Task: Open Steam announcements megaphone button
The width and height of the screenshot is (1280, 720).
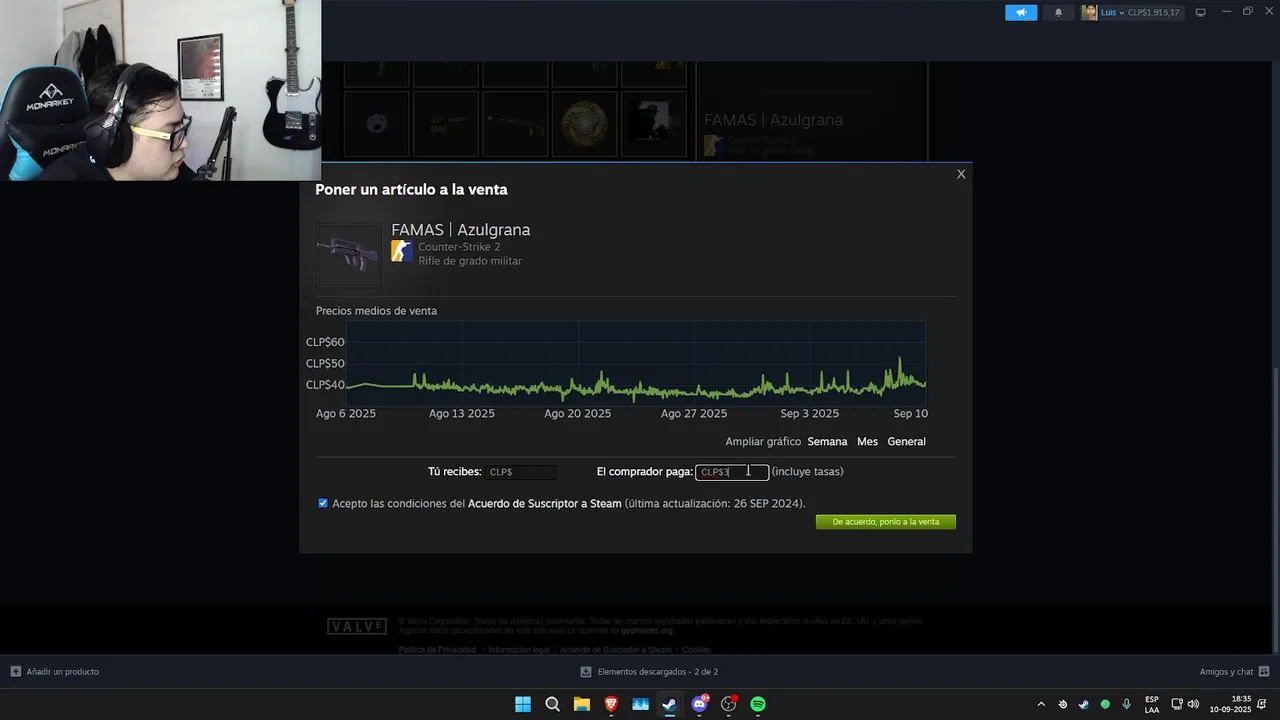Action: coord(1021,12)
